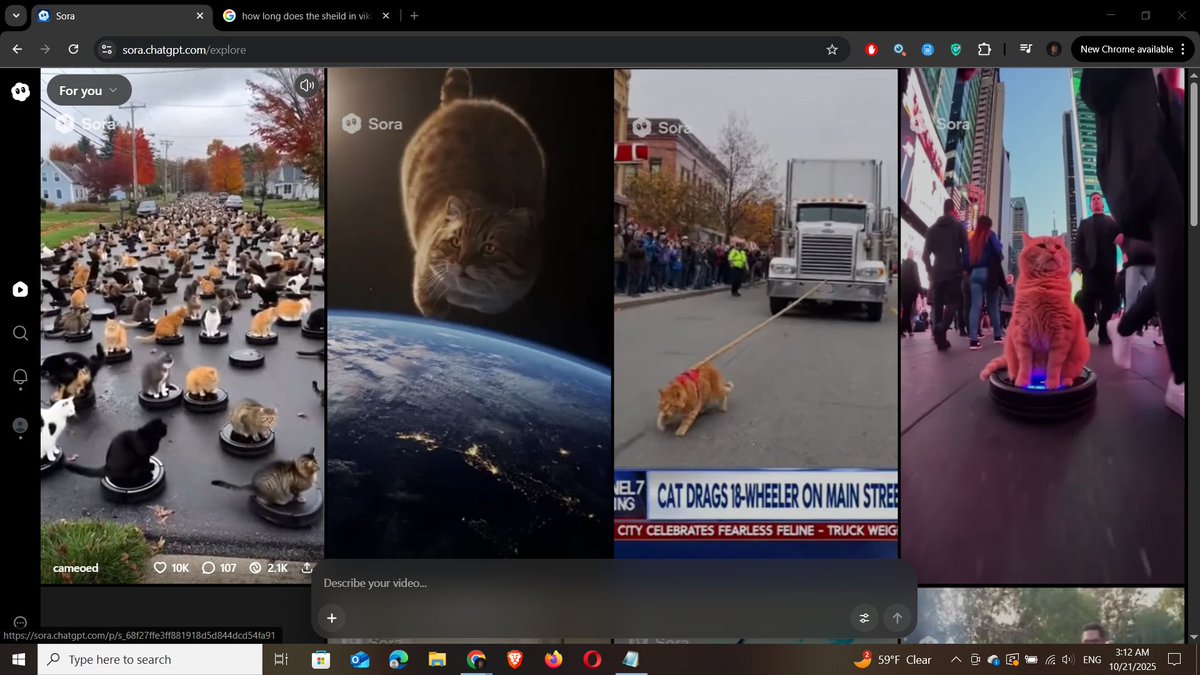Like the cameoed video with 10K hearts
Image resolution: width=1200 pixels, height=675 pixels.
click(171, 568)
